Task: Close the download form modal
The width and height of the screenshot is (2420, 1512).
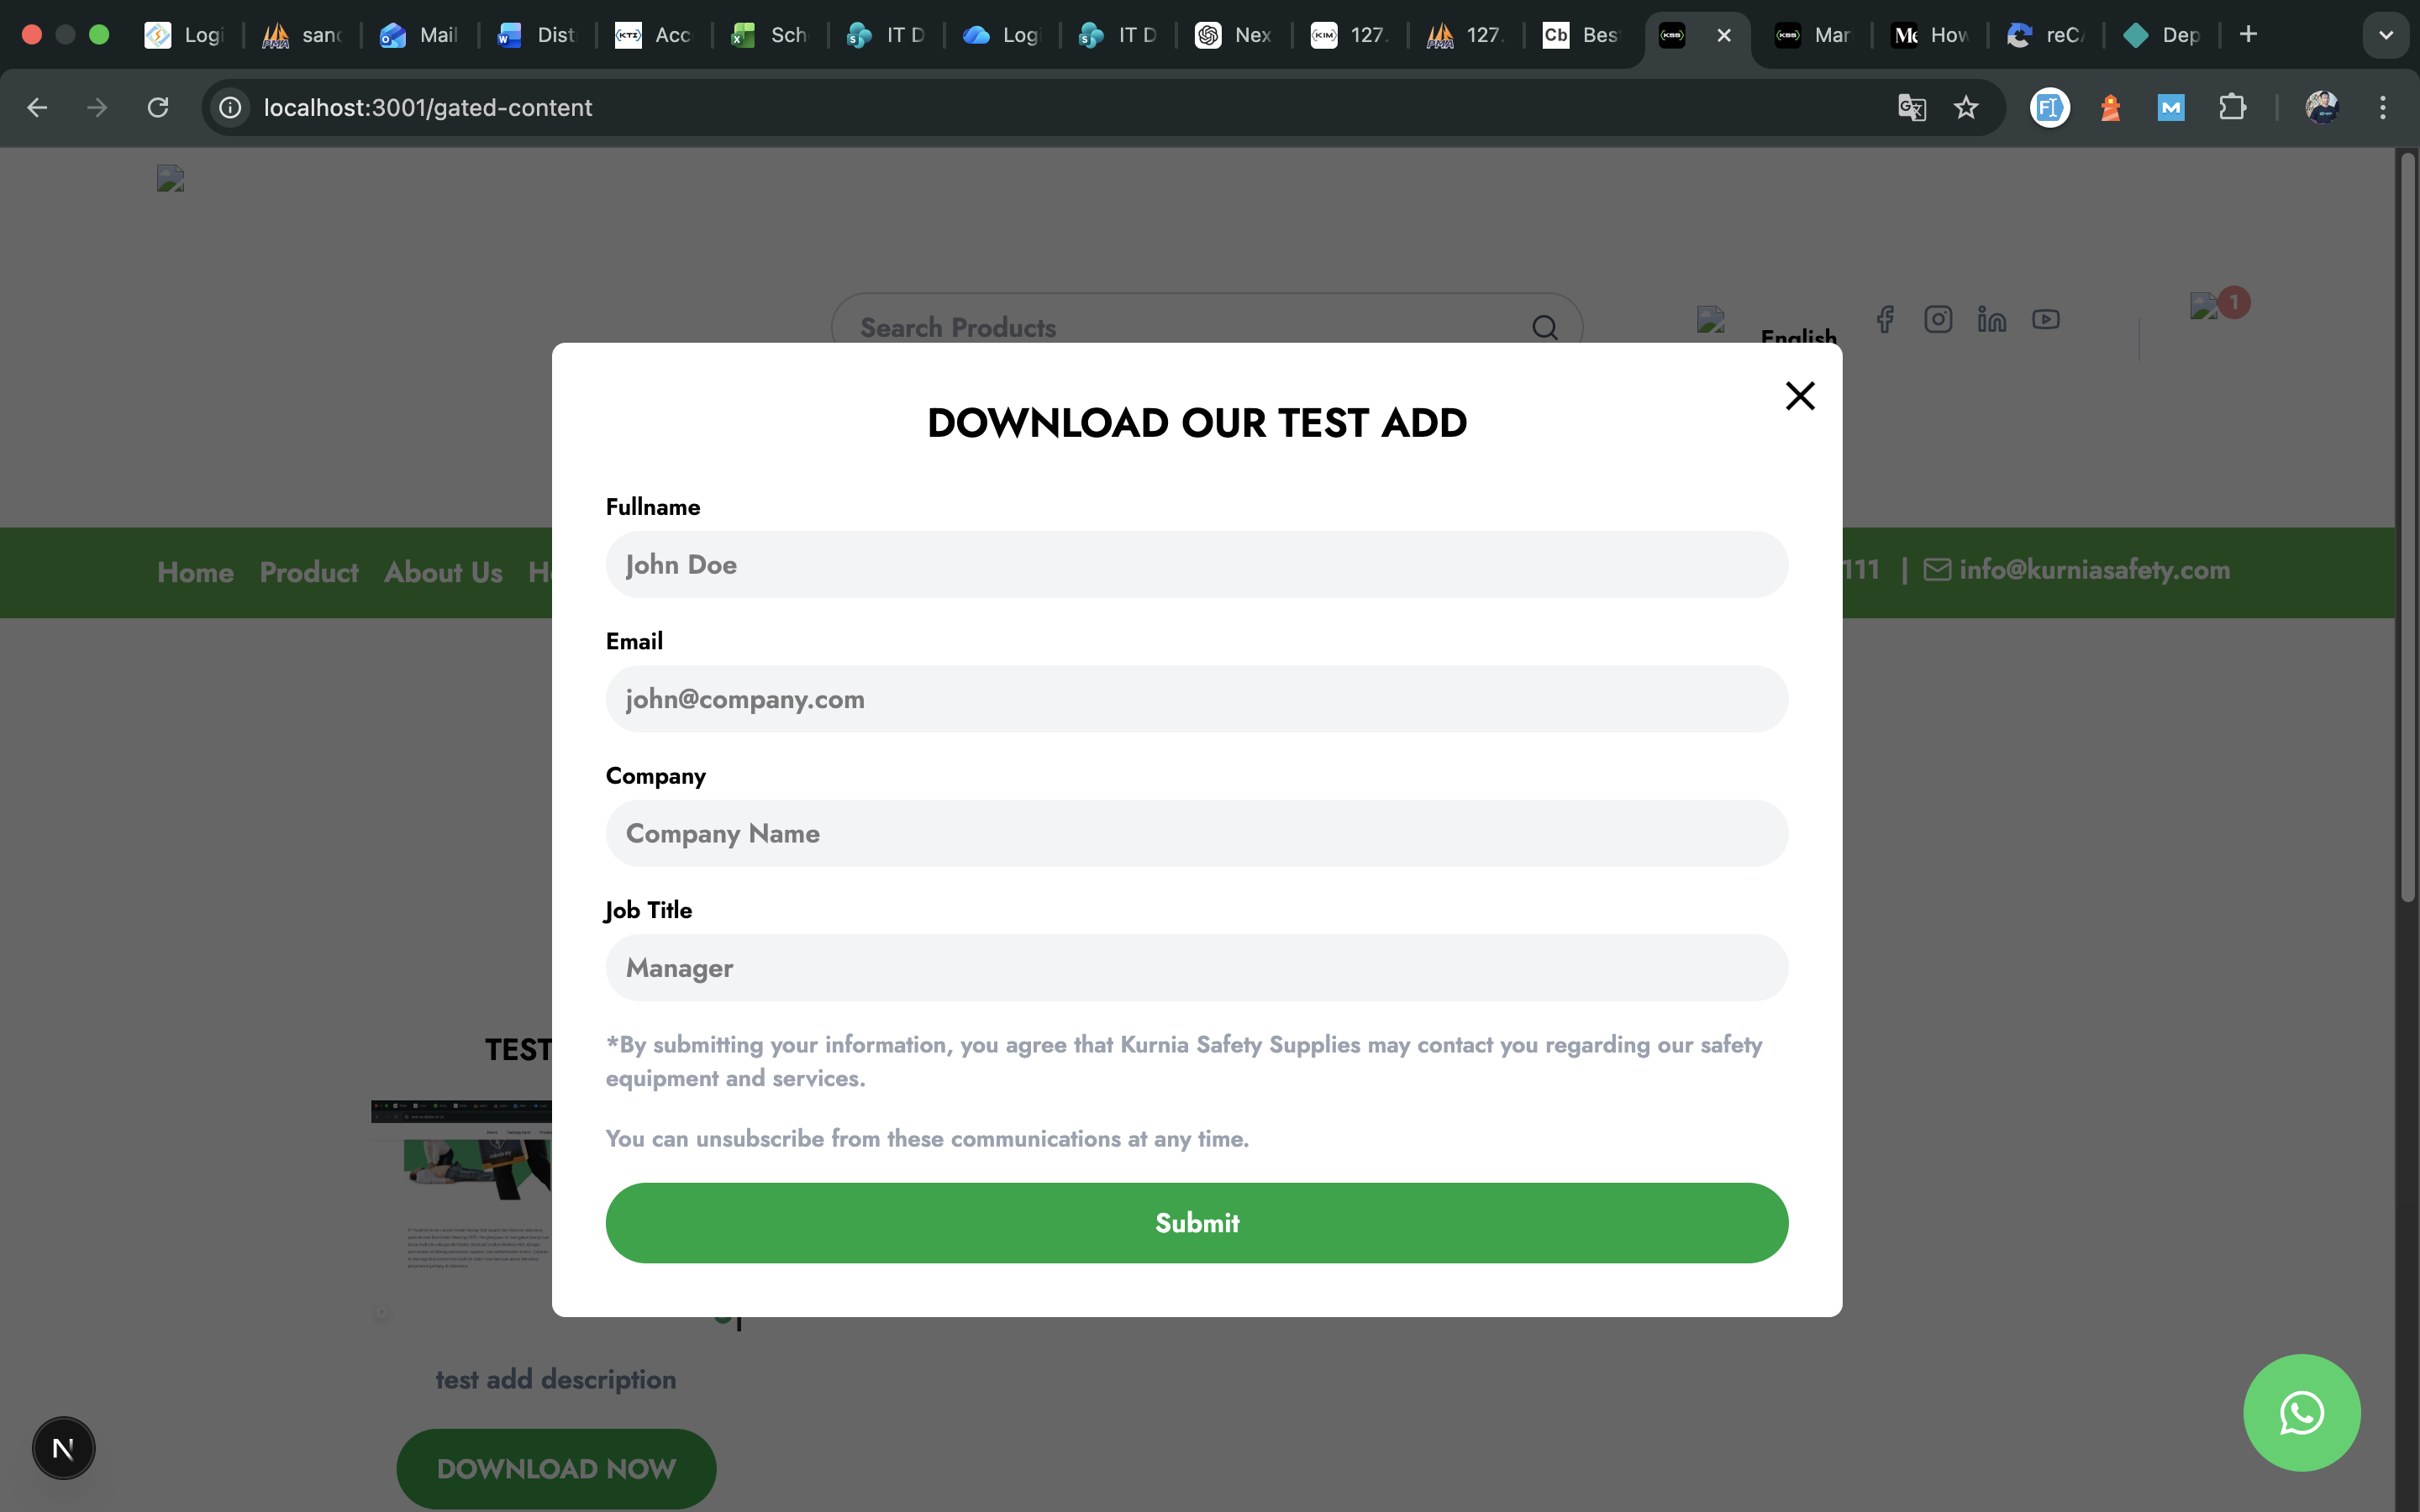Action: 1799,396
